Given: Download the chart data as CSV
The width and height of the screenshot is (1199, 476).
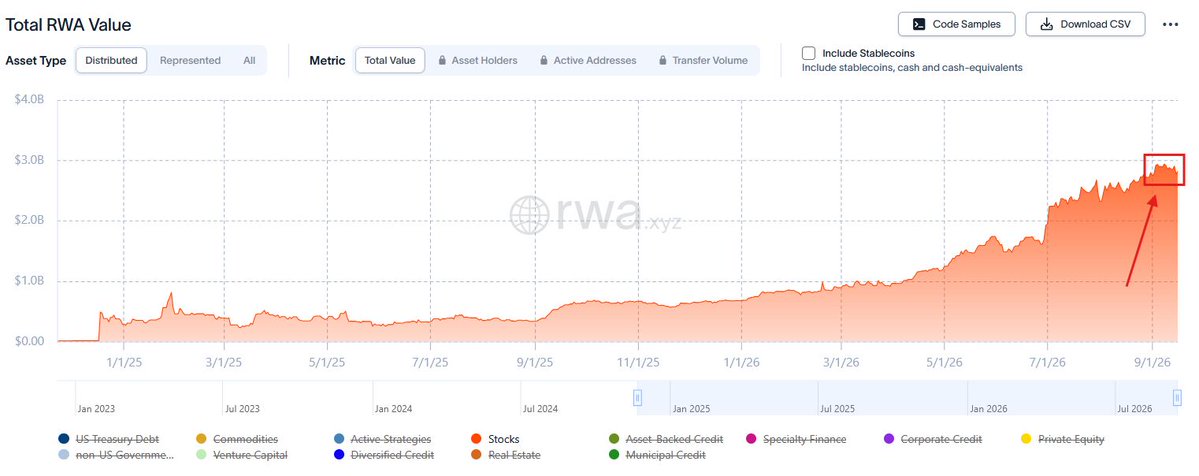Looking at the screenshot, I should tap(1085, 24).
